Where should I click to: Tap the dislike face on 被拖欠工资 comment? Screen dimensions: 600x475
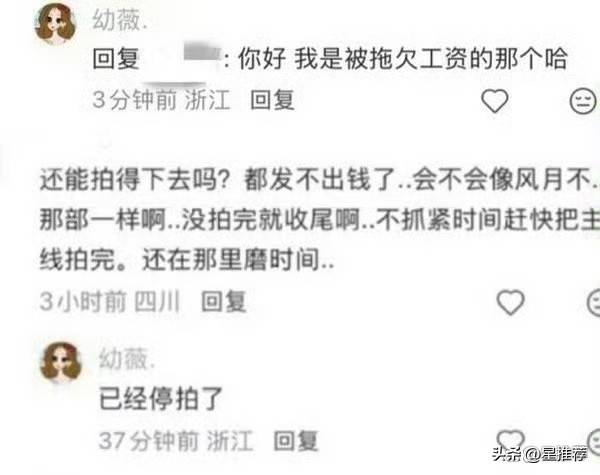pyautogui.click(x=584, y=101)
